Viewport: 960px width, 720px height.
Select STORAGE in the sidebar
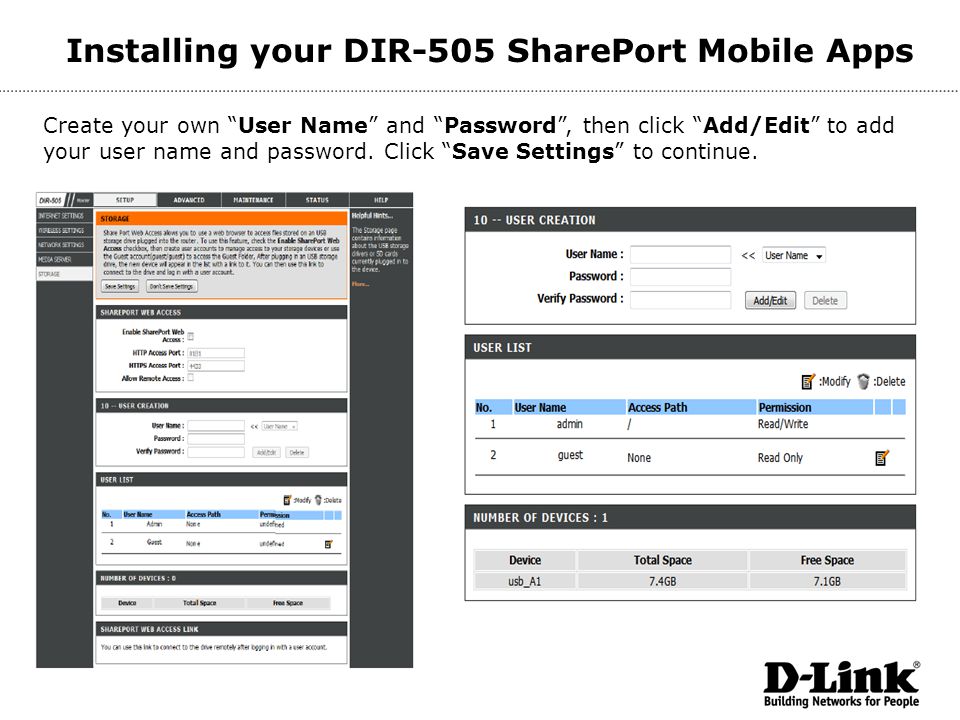[64, 274]
